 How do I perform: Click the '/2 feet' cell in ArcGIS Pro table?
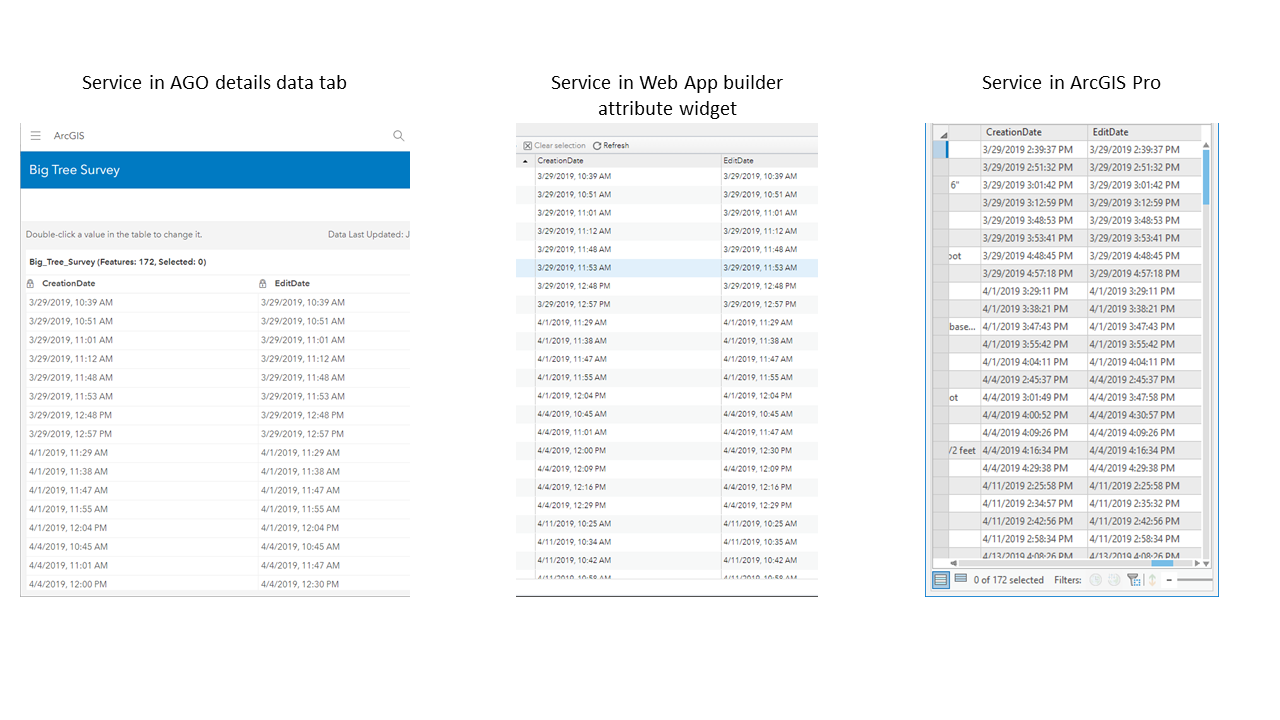coord(963,451)
